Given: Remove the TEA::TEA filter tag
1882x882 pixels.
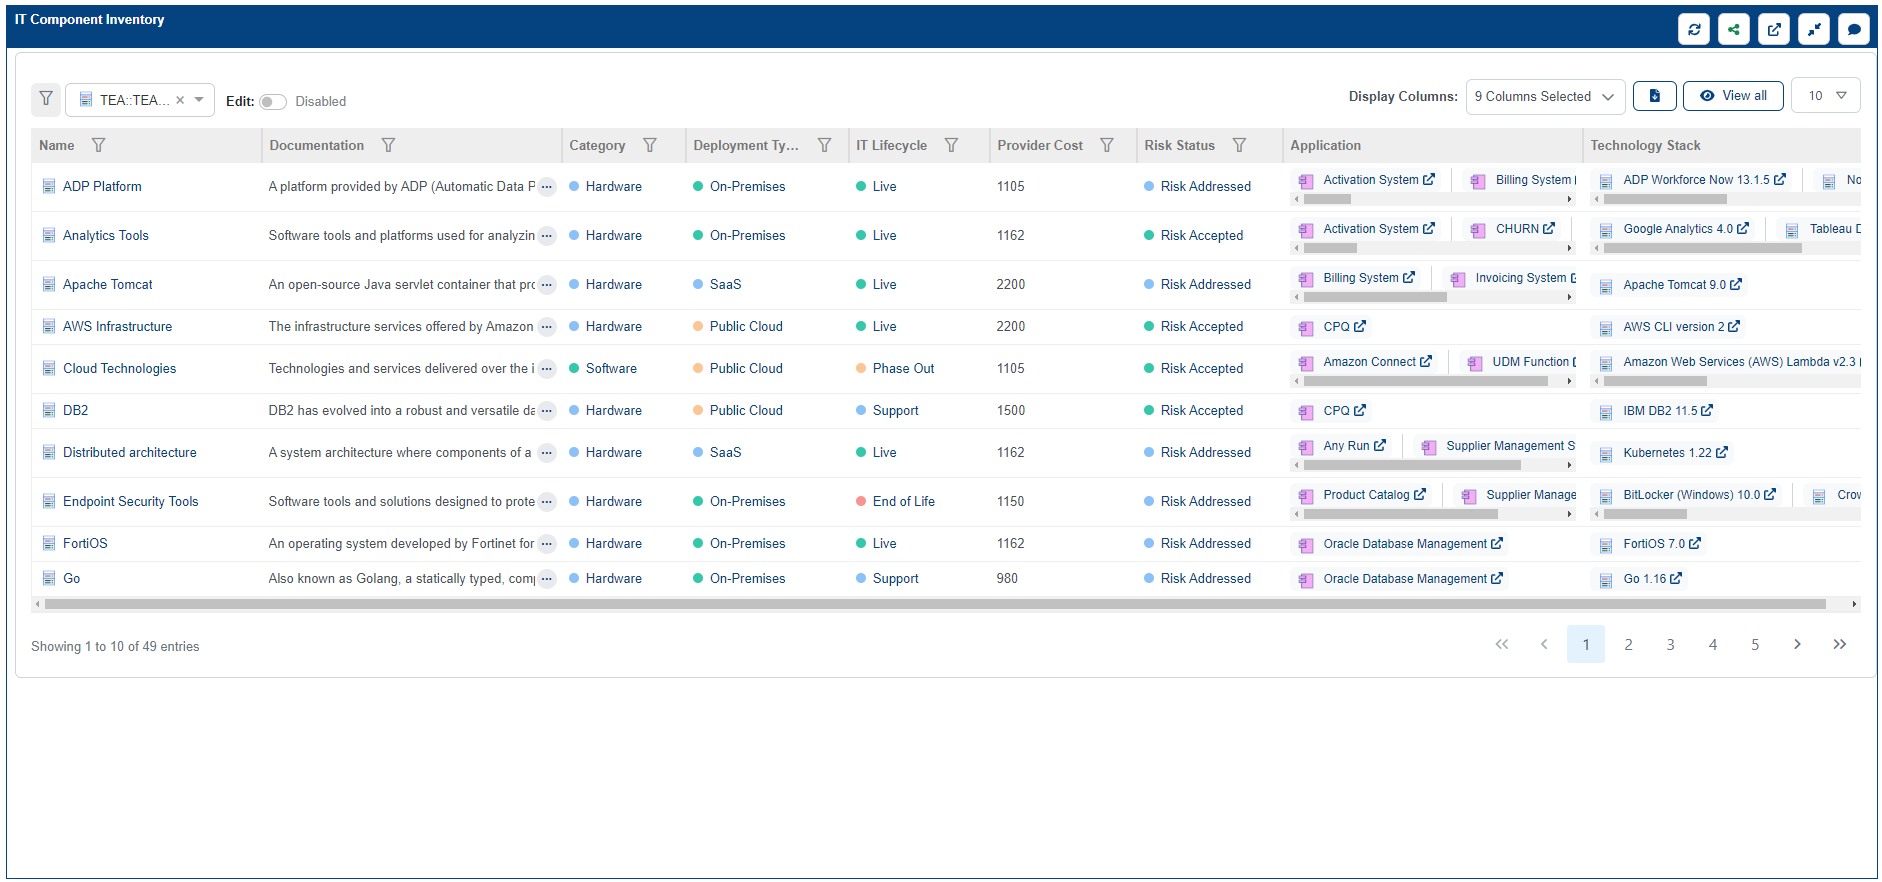Looking at the screenshot, I should tap(180, 100).
